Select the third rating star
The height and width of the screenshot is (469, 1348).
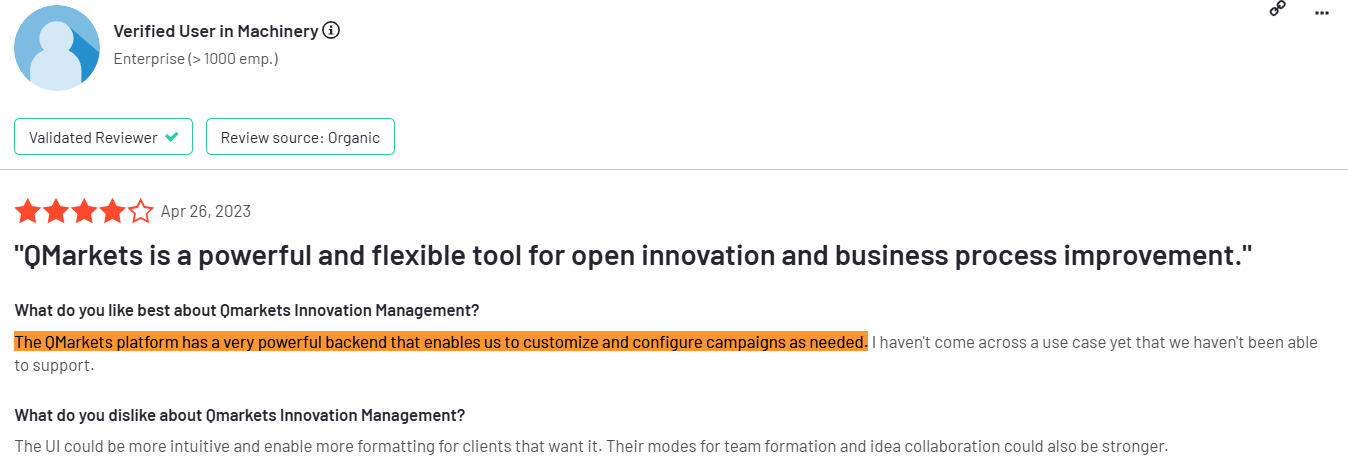84,211
